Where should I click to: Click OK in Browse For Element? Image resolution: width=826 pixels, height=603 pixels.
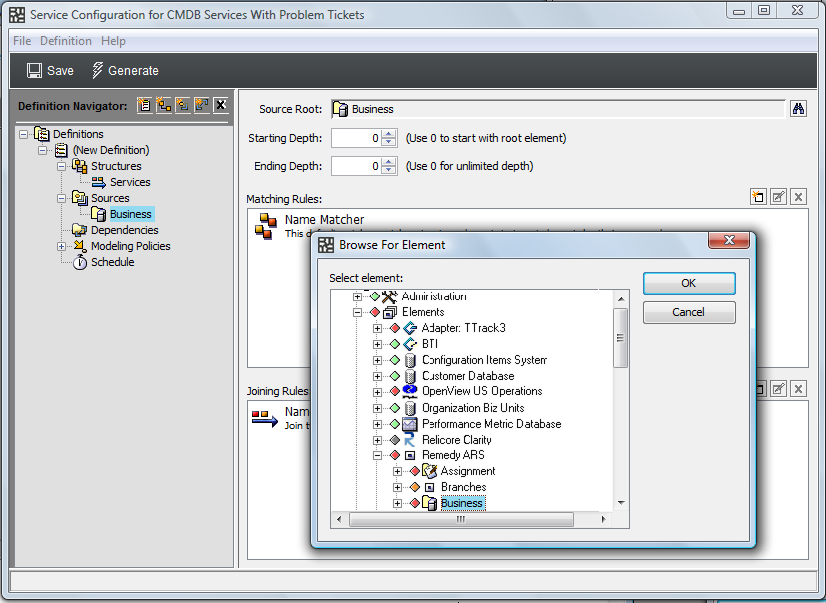point(689,283)
